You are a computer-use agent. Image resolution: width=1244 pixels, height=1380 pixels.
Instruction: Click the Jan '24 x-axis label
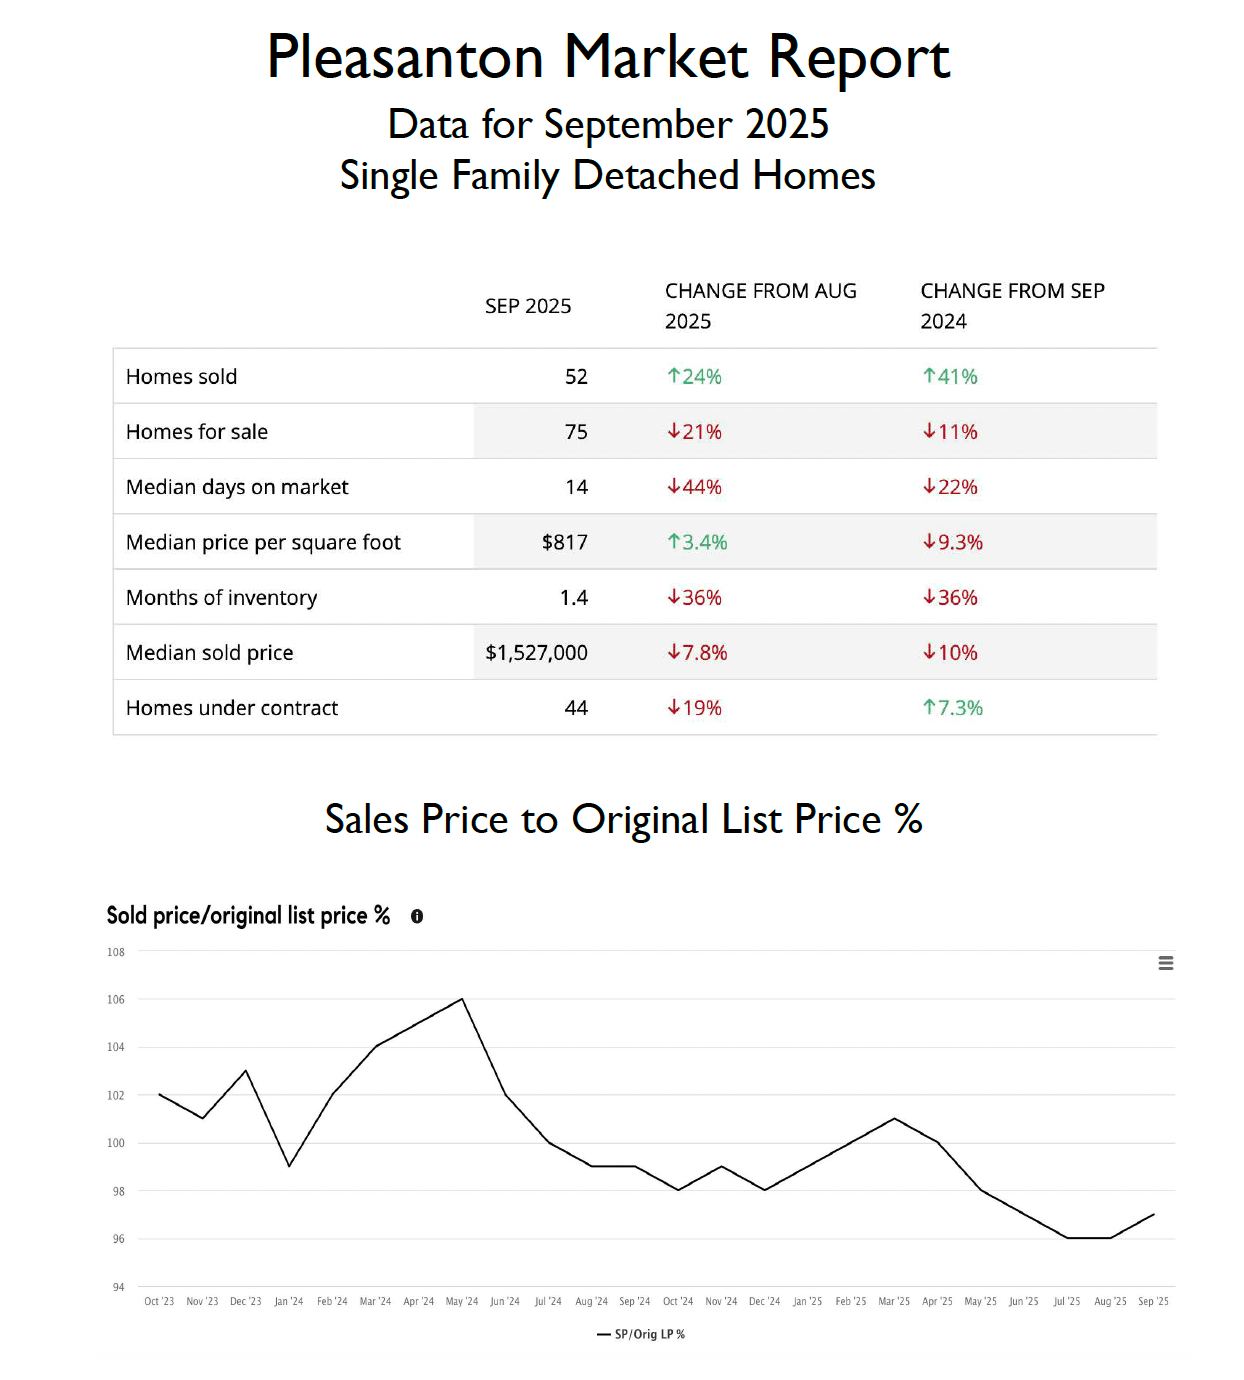coord(289,1301)
